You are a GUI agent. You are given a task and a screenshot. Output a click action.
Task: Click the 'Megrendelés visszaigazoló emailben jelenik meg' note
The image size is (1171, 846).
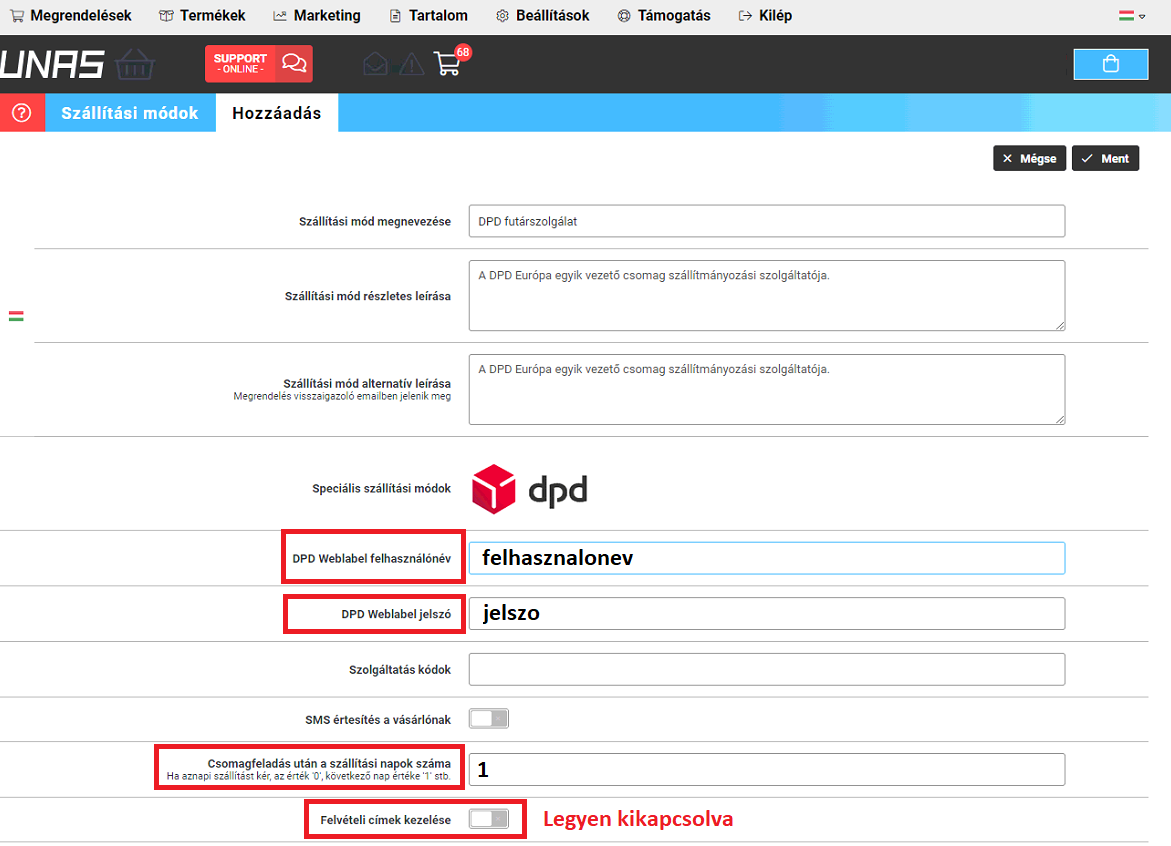pos(342,396)
